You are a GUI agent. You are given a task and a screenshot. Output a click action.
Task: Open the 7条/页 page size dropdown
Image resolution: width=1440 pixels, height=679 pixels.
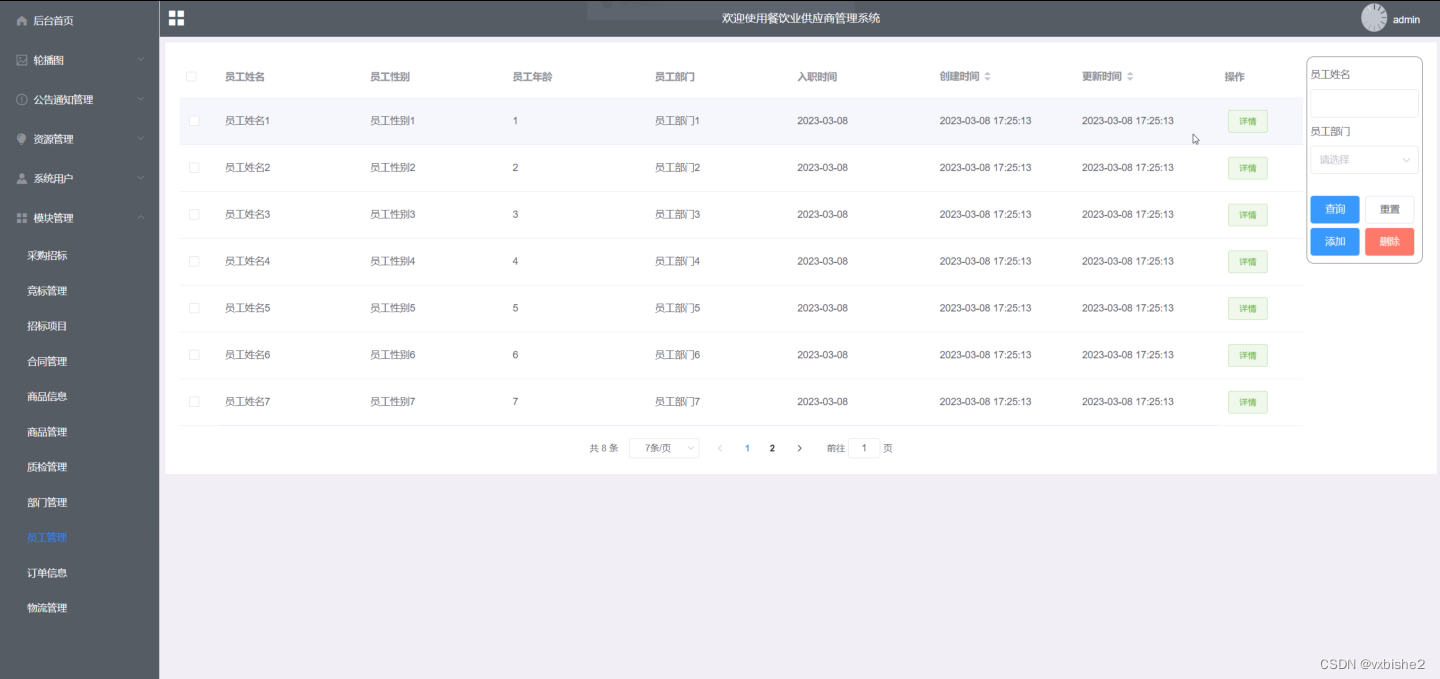664,449
